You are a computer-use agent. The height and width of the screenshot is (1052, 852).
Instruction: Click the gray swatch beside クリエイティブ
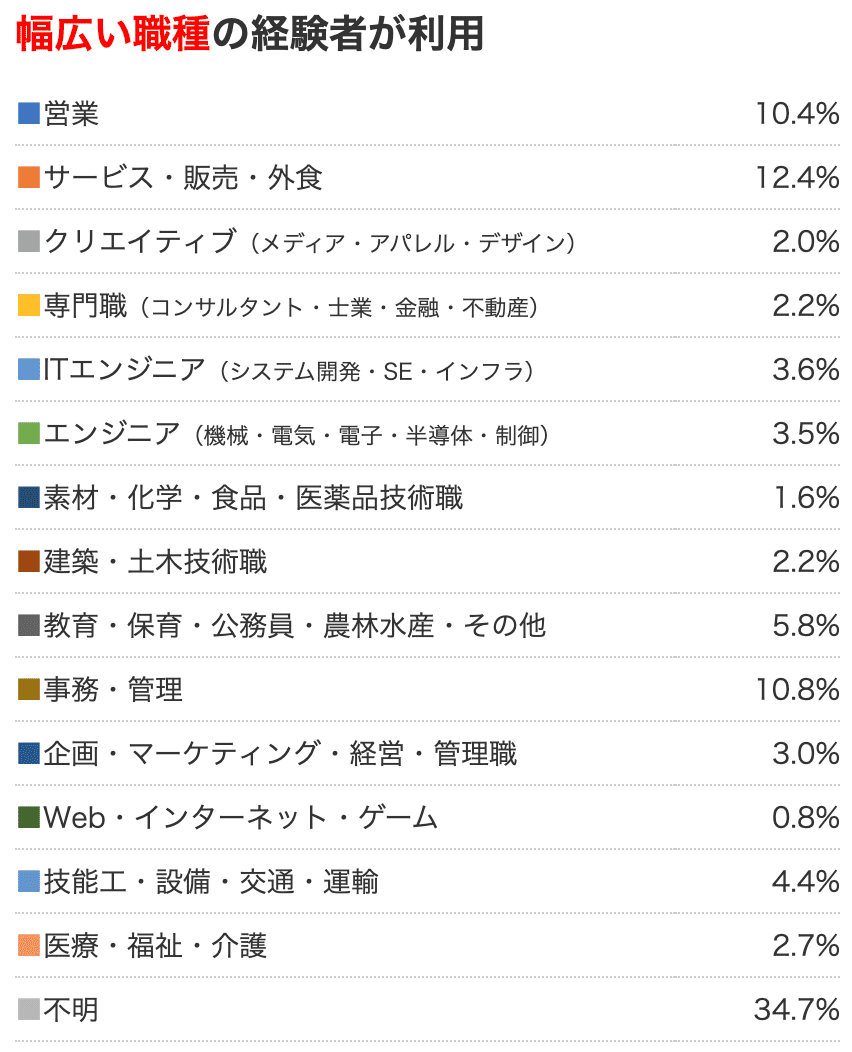click(29, 242)
